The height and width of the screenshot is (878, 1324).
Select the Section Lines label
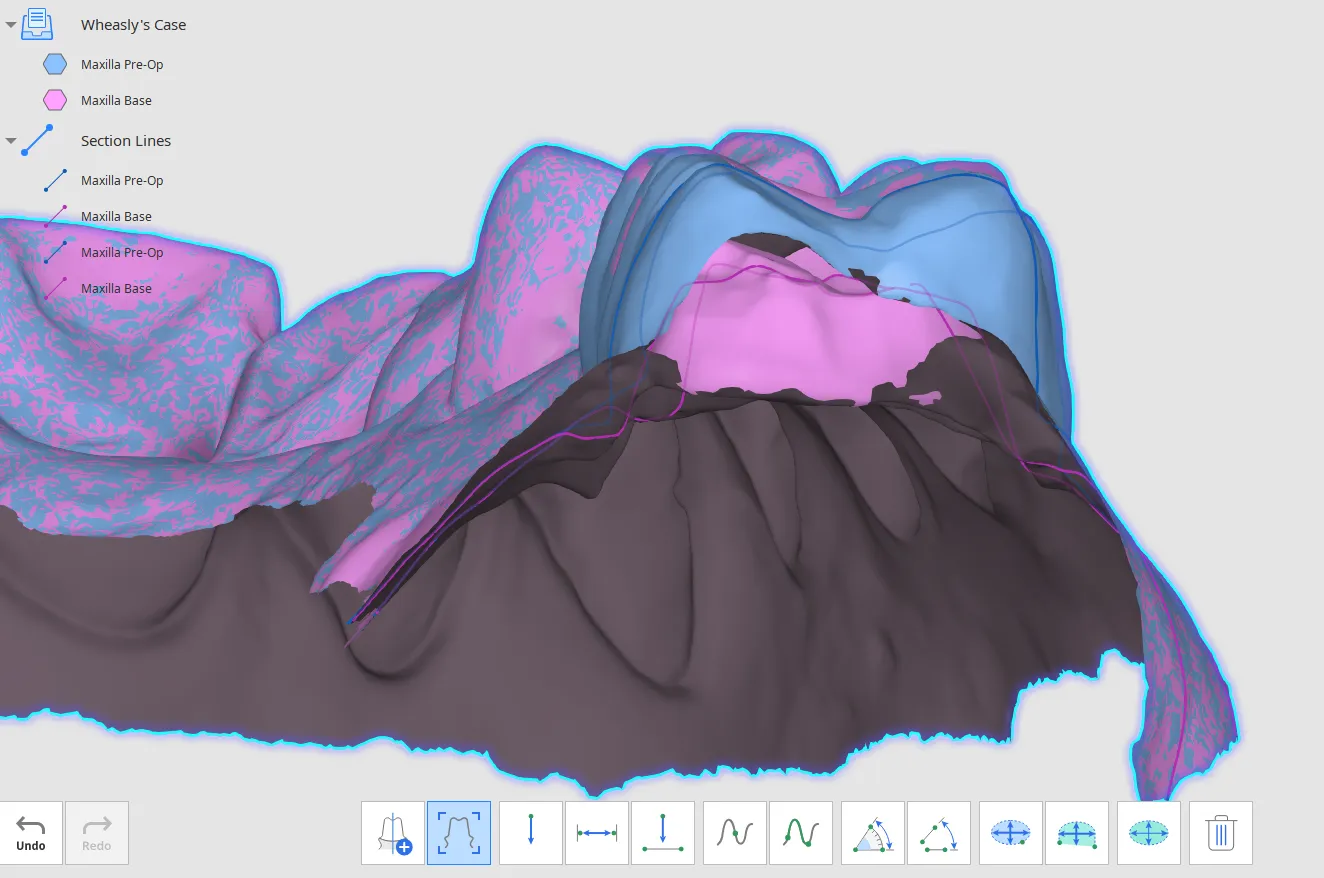[x=126, y=141]
